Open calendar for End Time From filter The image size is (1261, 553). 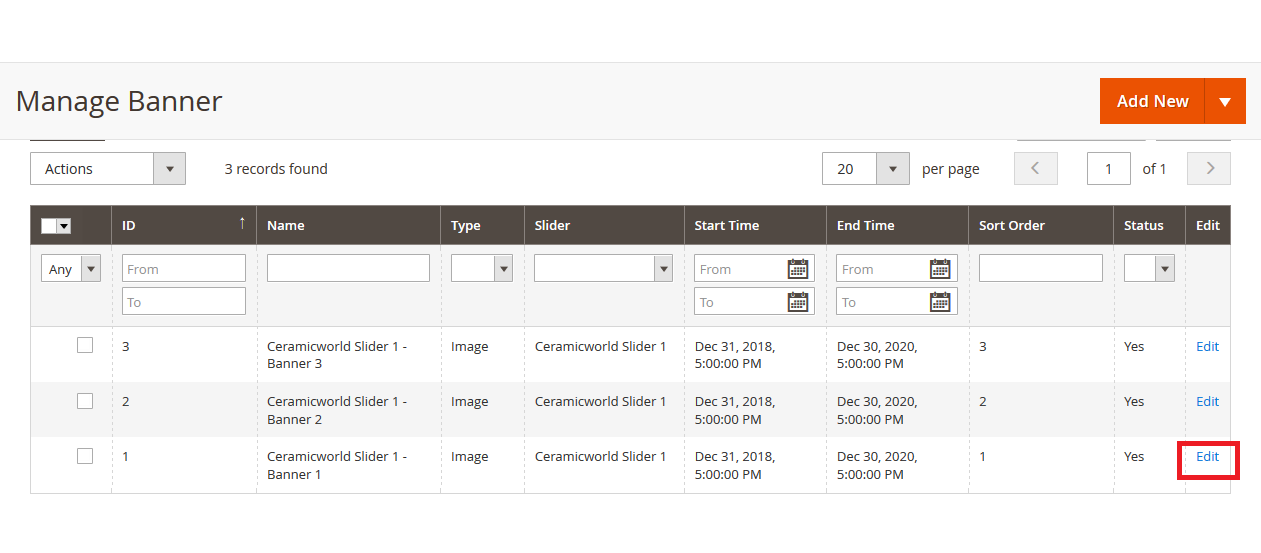940,268
